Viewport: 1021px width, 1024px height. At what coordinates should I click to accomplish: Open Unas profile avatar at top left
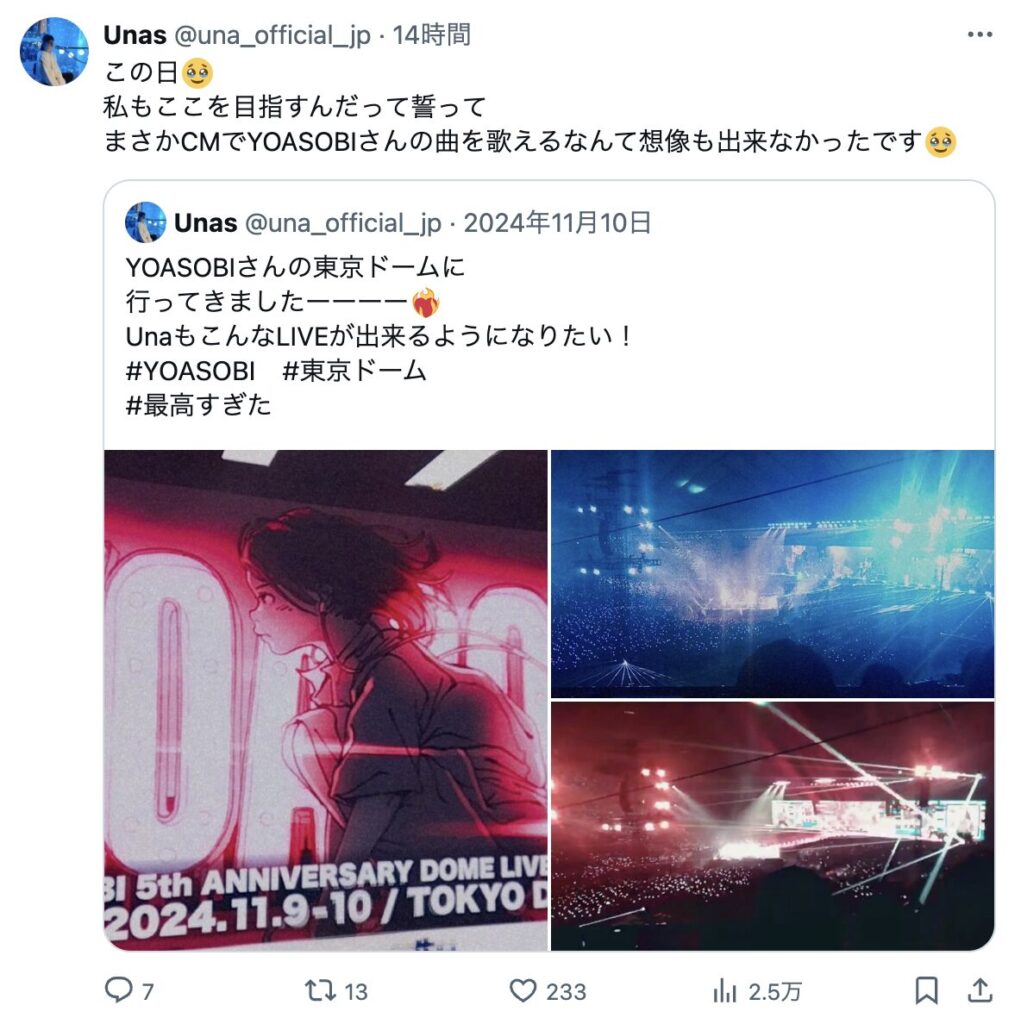coord(54,51)
